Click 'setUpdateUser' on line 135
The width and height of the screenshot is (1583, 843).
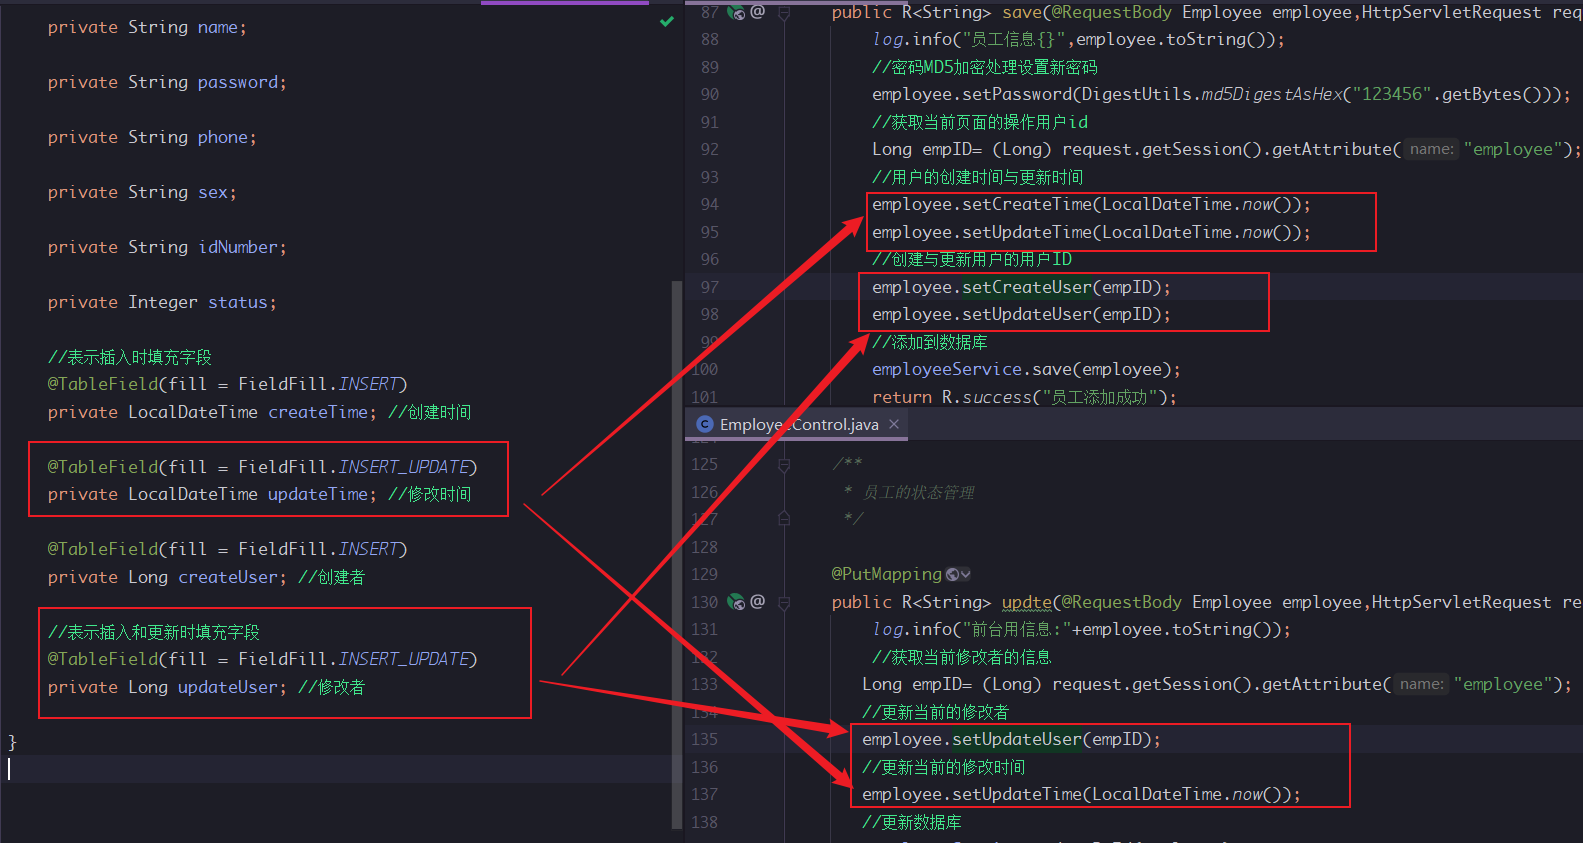pyautogui.click(x=1017, y=740)
